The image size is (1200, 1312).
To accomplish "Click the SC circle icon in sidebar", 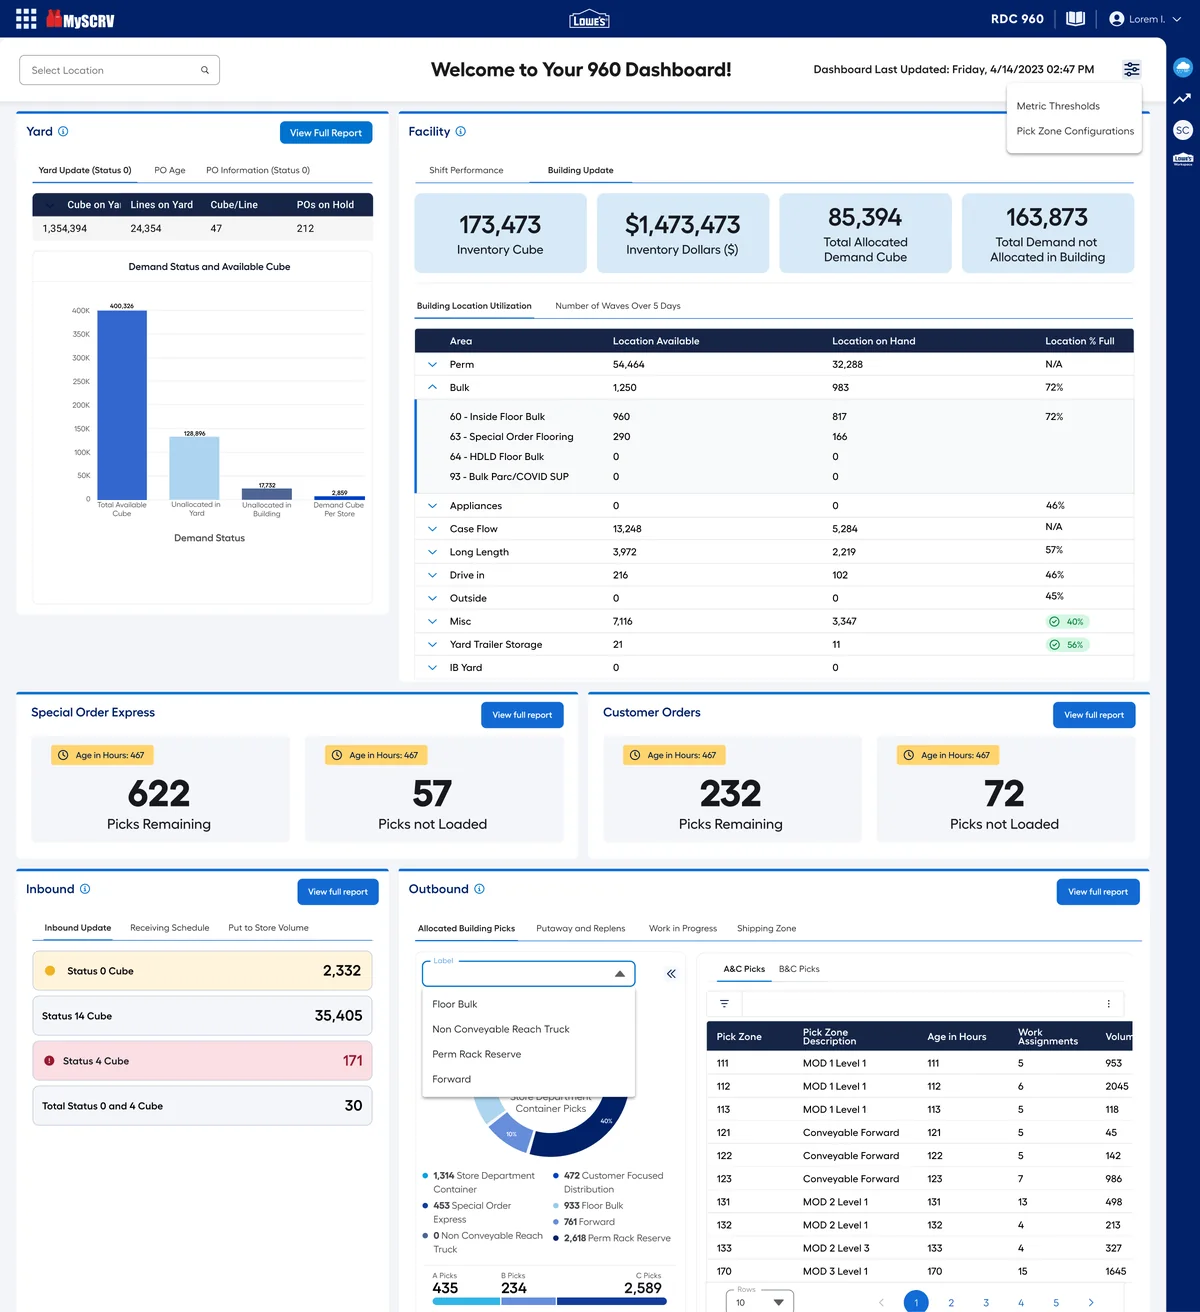I will pos(1183,130).
